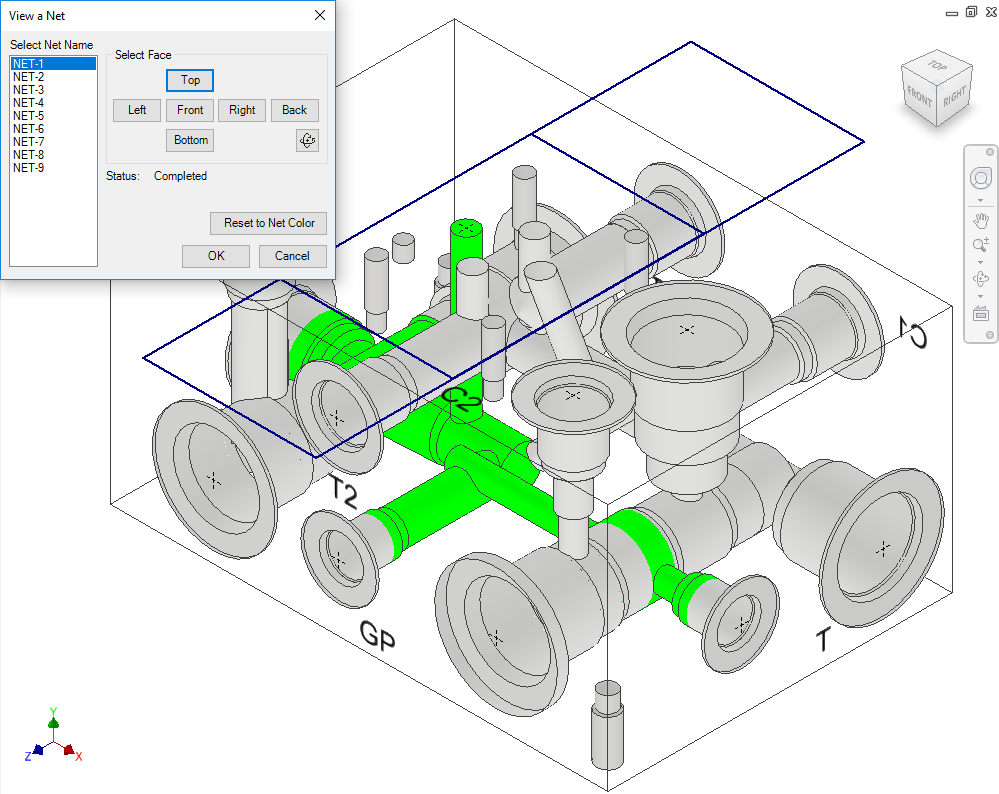Image resolution: width=999 pixels, height=794 pixels.
Task: Restore down the drawing window
Action: point(970,12)
